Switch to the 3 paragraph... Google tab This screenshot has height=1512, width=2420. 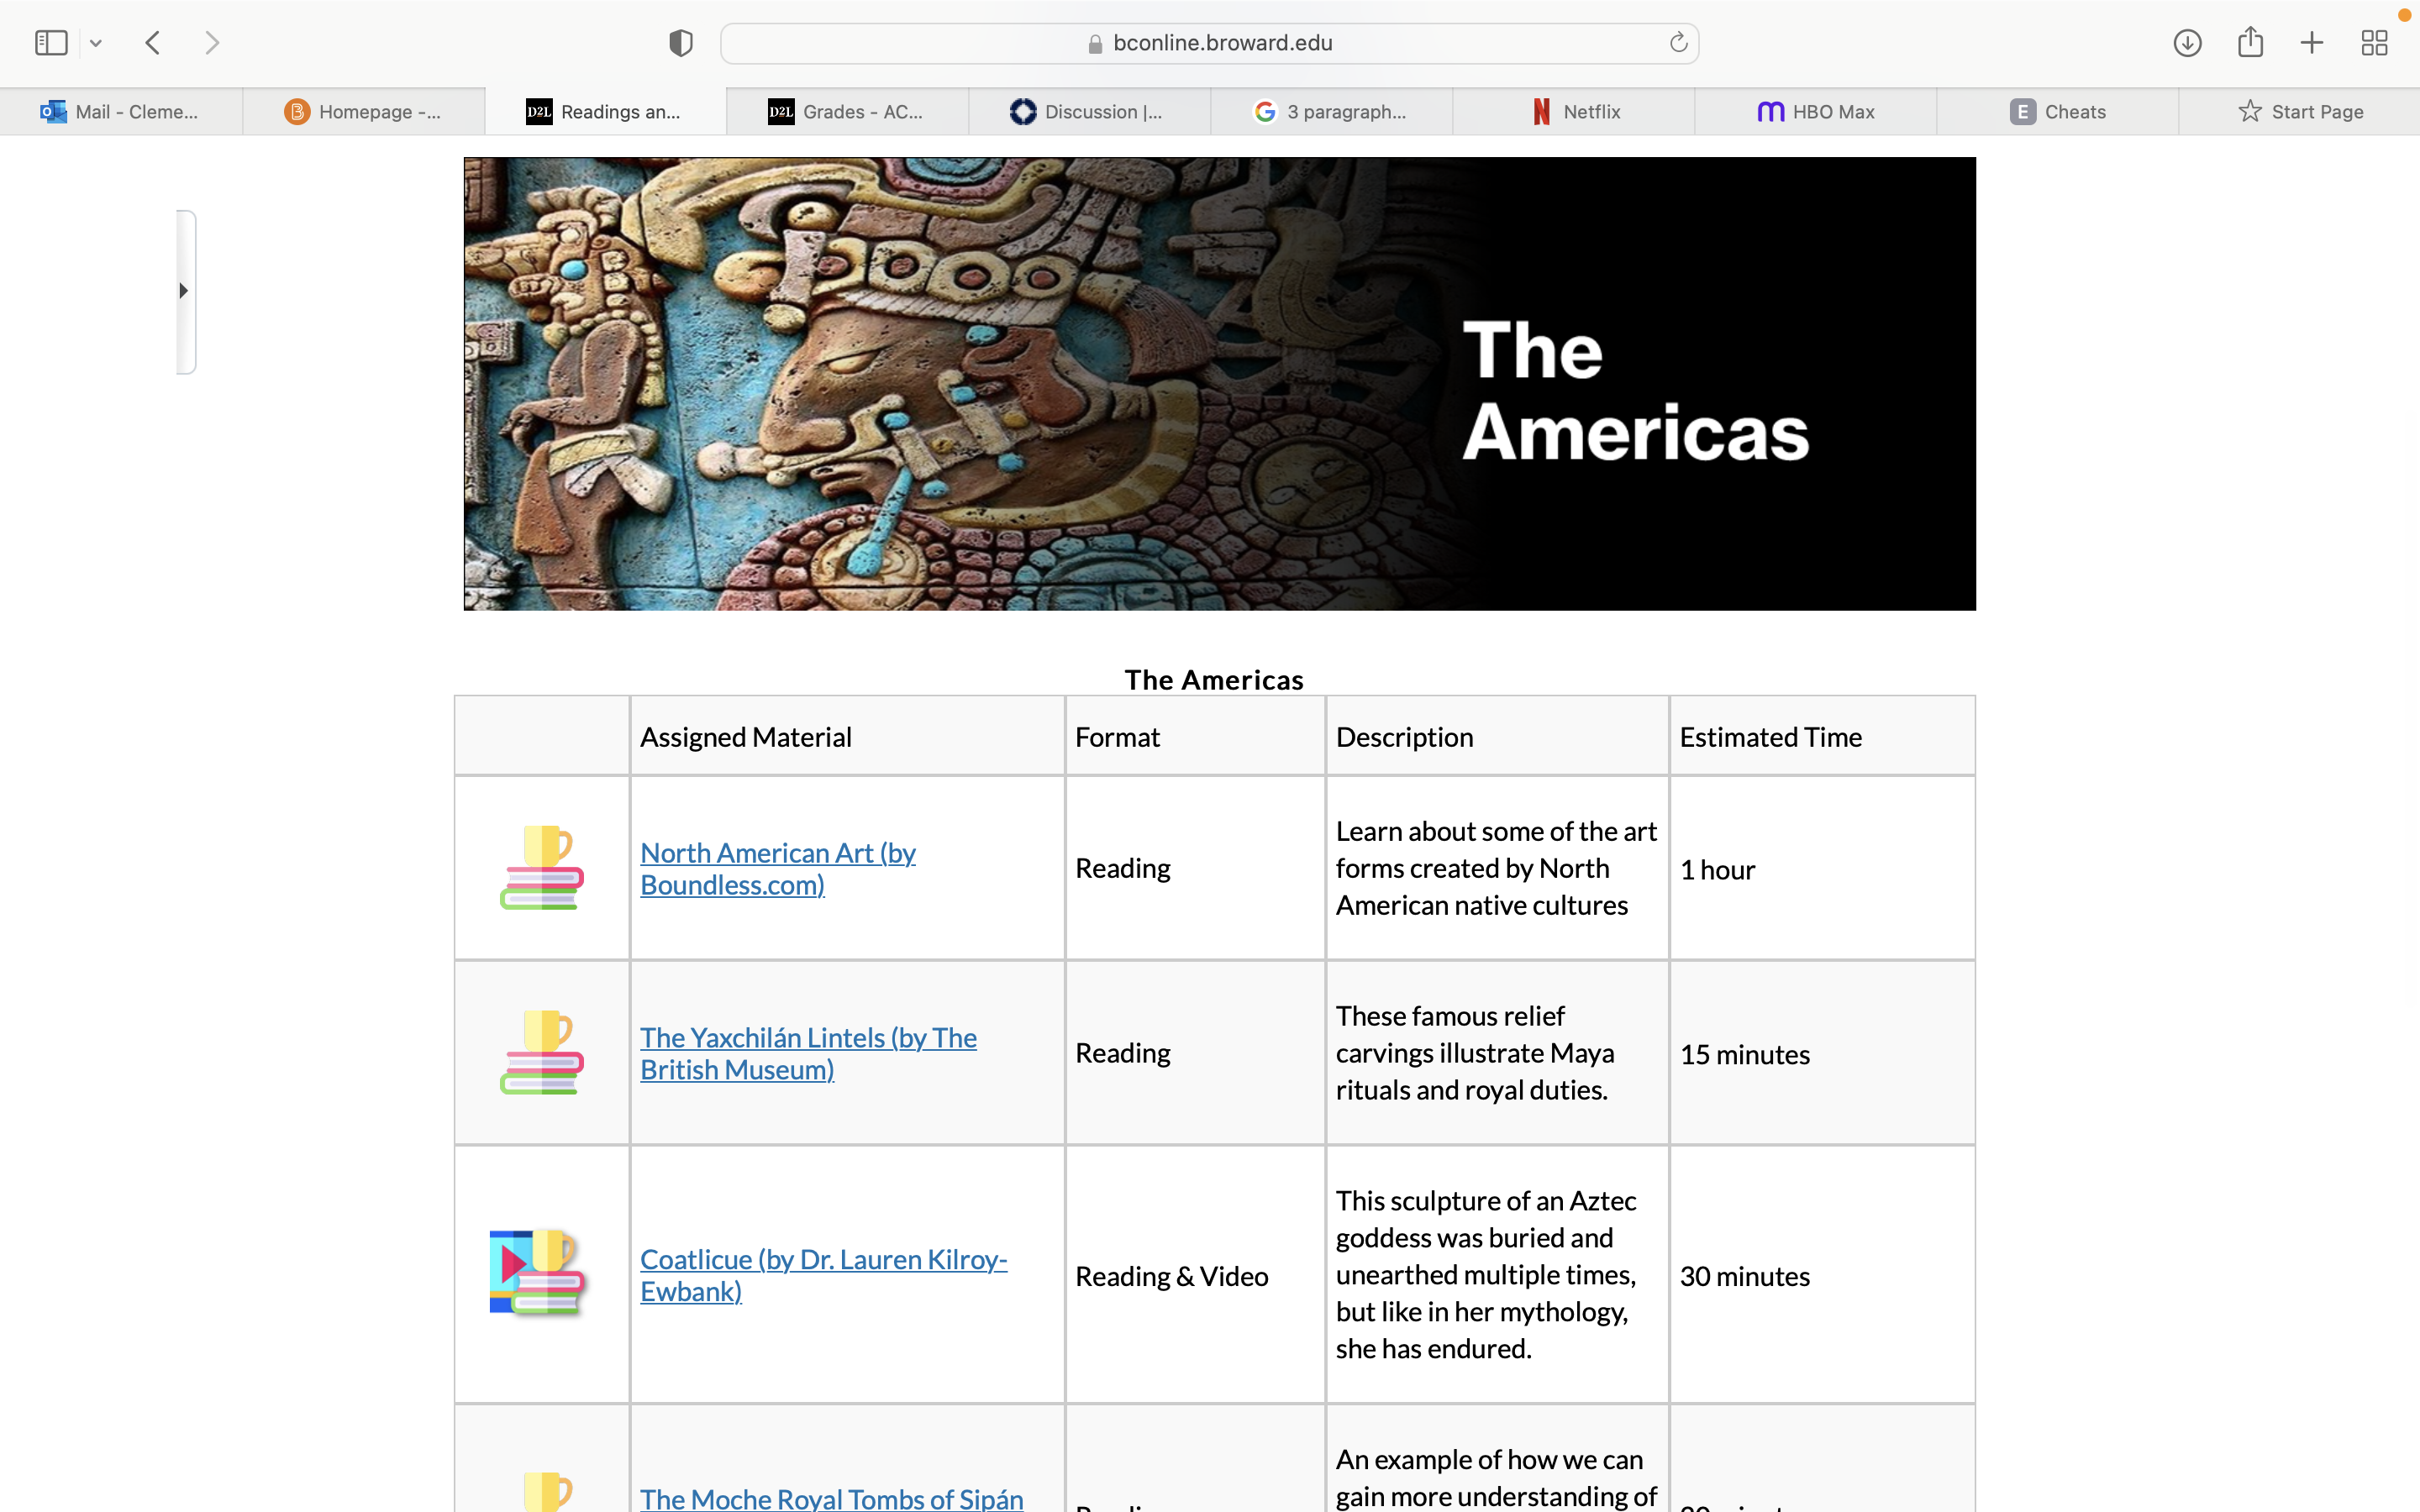(x=1331, y=112)
